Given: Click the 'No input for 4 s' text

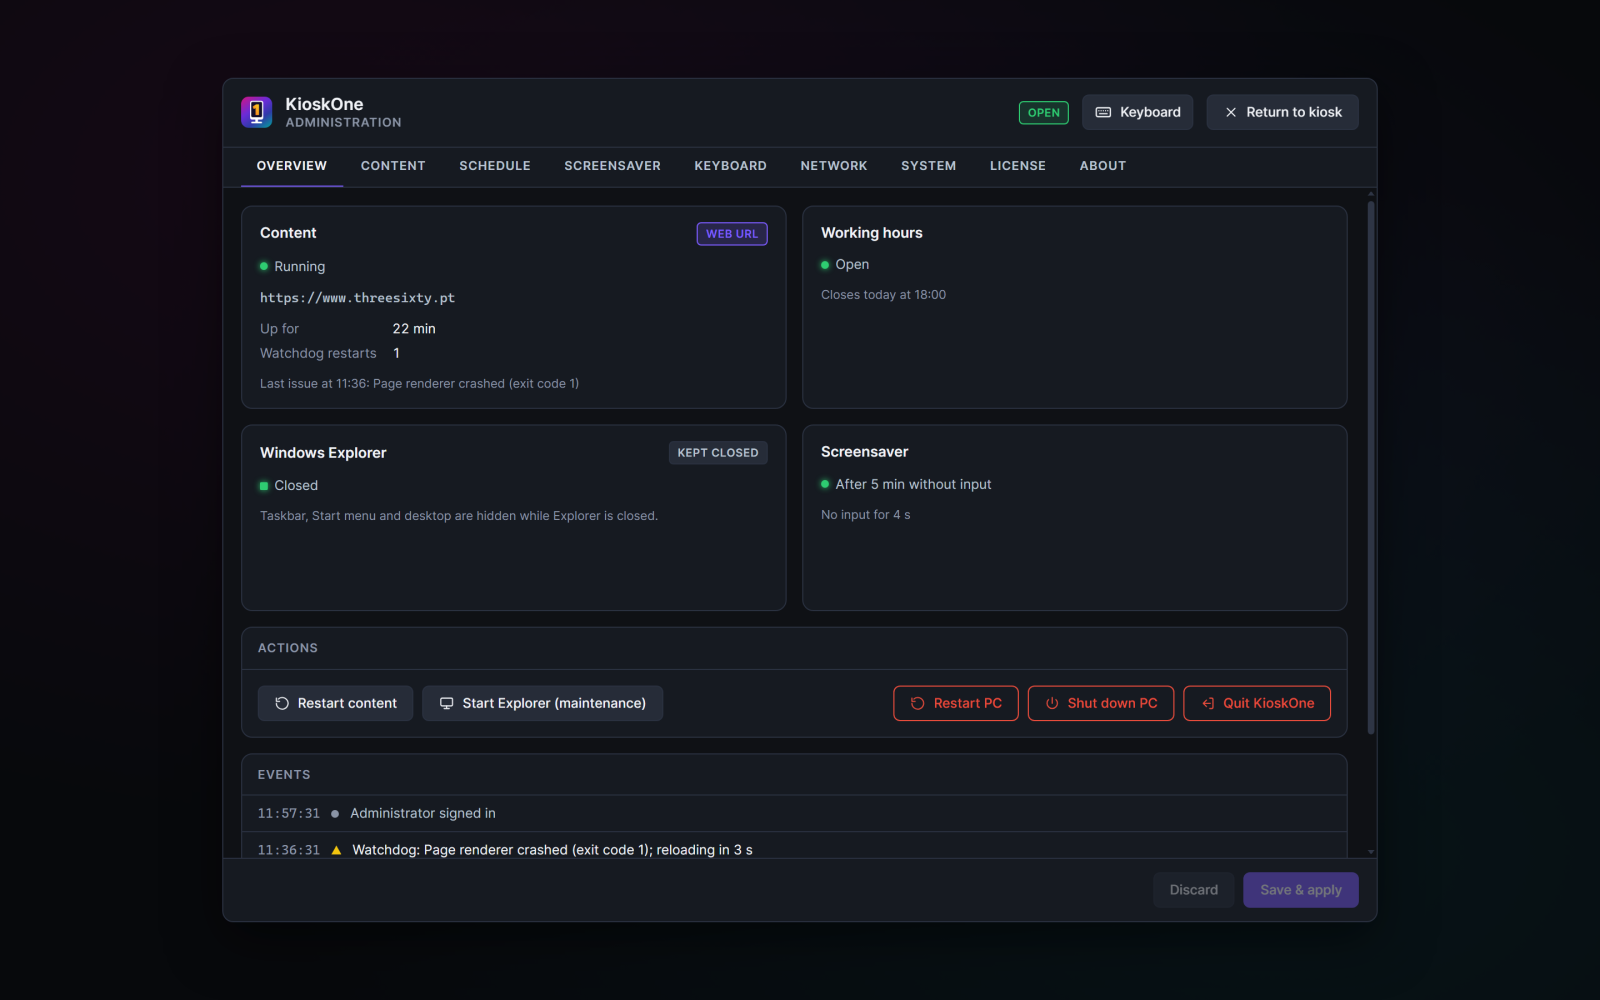Looking at the screenshot, I should [x=866, y=515].
